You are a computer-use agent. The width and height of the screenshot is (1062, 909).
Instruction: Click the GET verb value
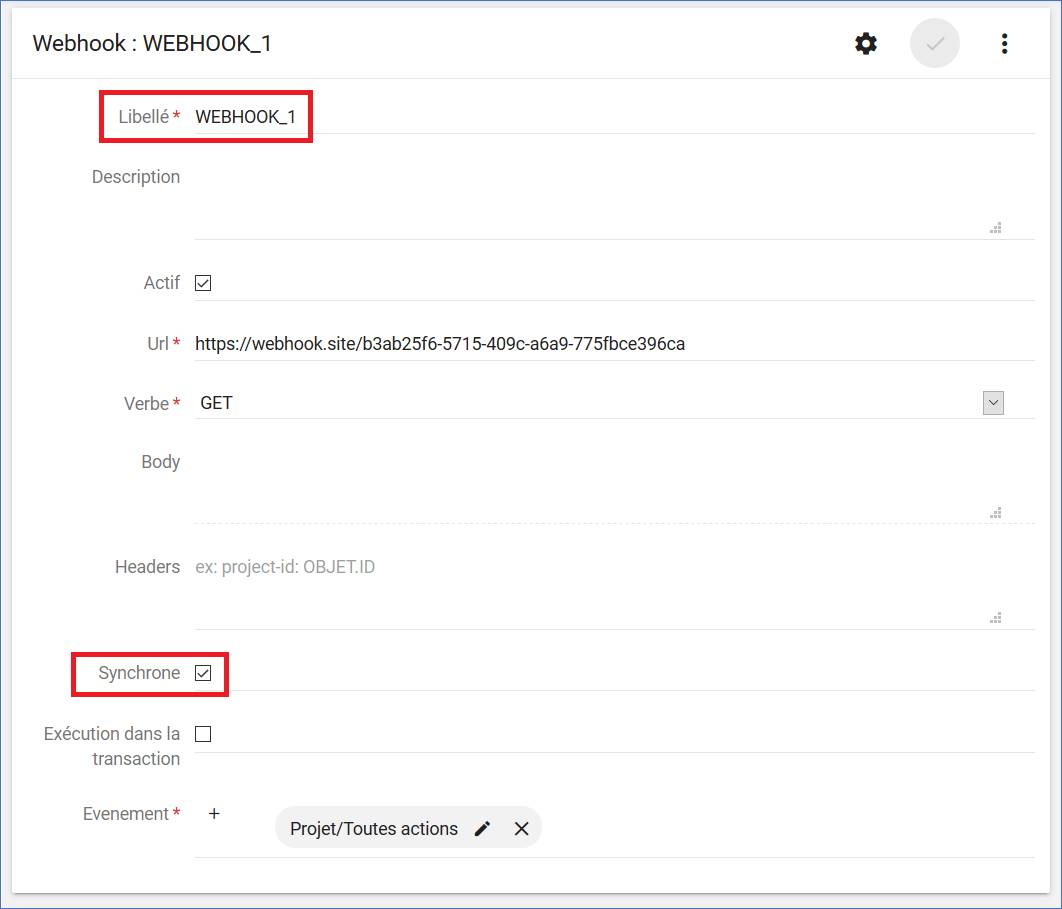click(216, 403)
